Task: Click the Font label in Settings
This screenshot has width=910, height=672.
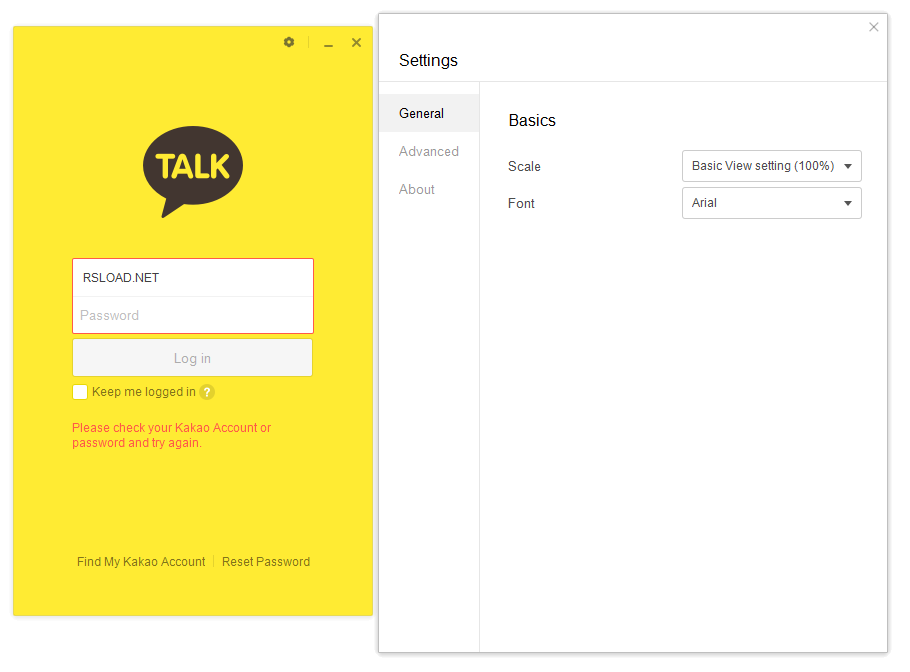Action: (521, 204)
